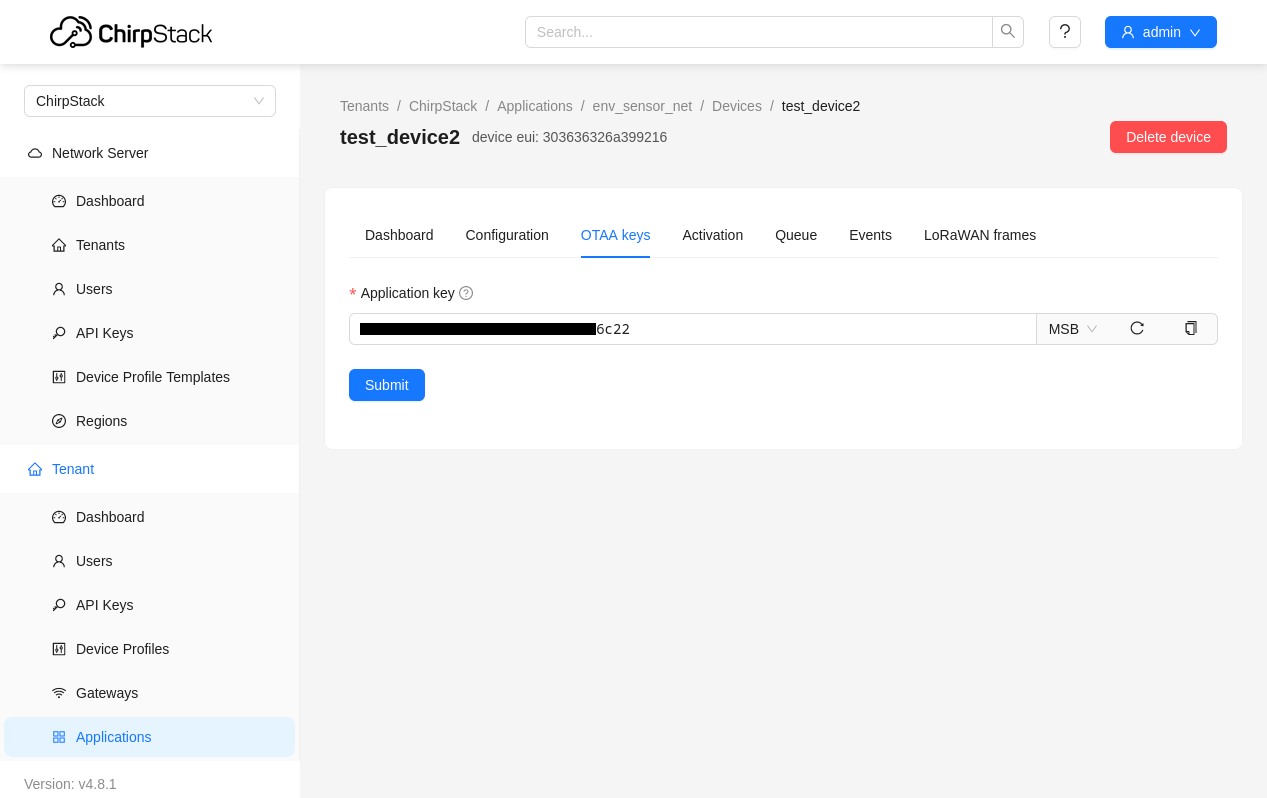
Task: Click the Application key help tooltip icon
Action: click(x=466, y=293)
